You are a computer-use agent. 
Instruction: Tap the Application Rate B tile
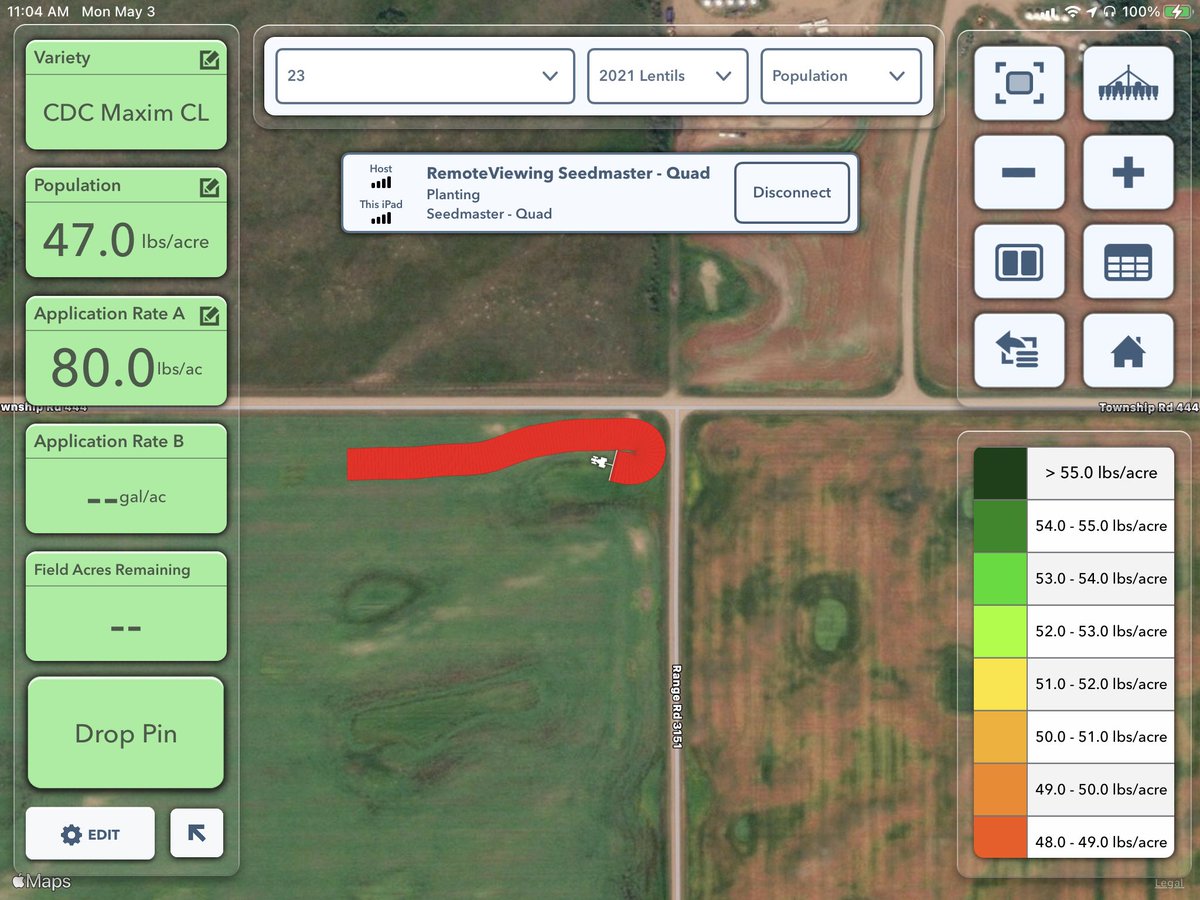(126, 479)
